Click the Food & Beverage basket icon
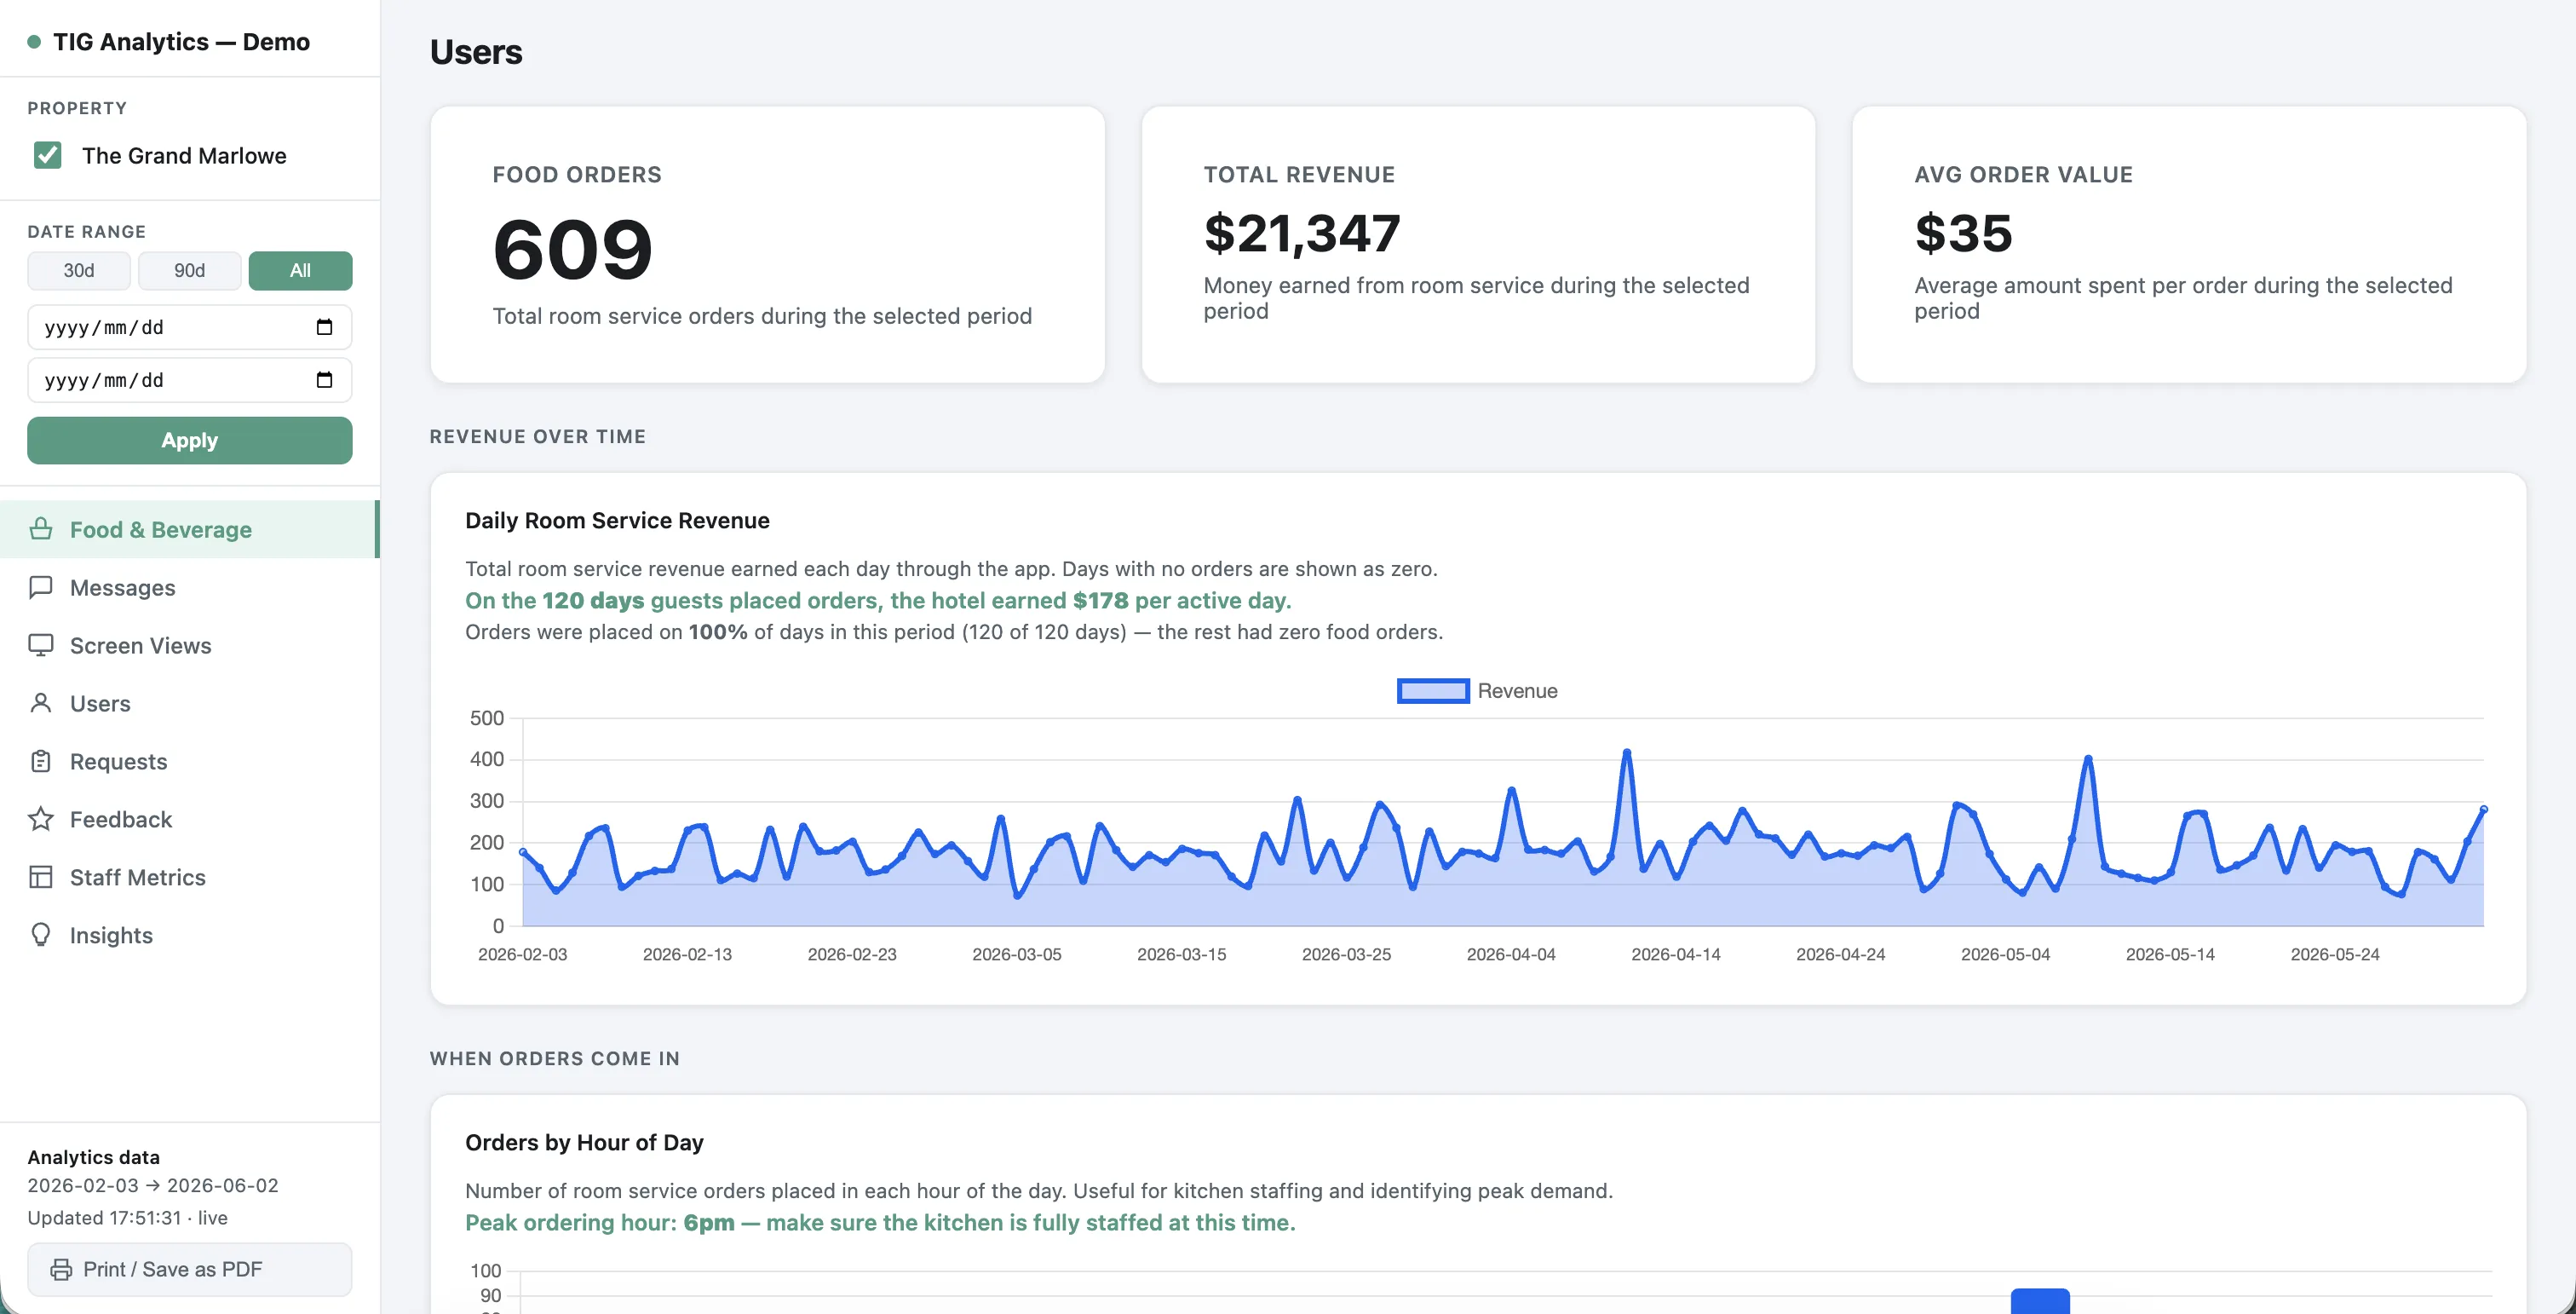Screen dimensions: 2576x1314 point(41,529)
